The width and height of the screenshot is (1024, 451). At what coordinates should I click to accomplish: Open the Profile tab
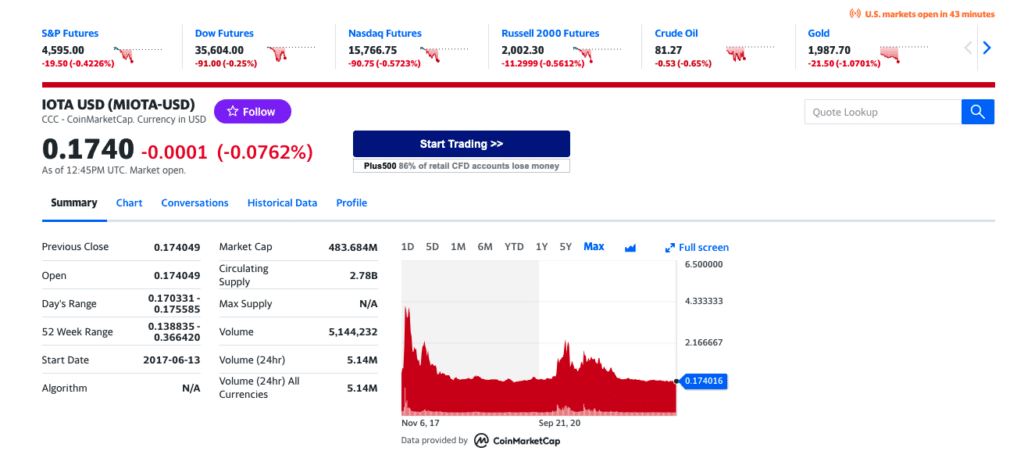(x=351, y=203)
